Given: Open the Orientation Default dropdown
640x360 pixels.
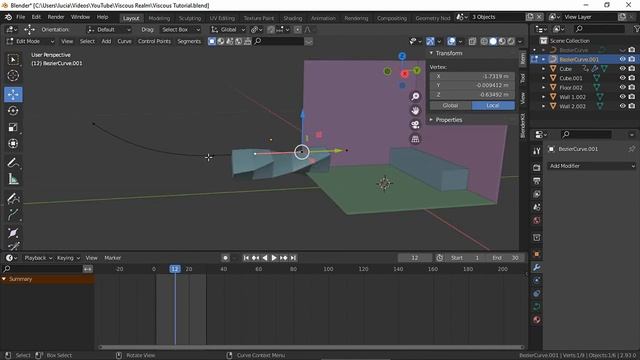Looking at the screenshot, I should pos(109,29).
